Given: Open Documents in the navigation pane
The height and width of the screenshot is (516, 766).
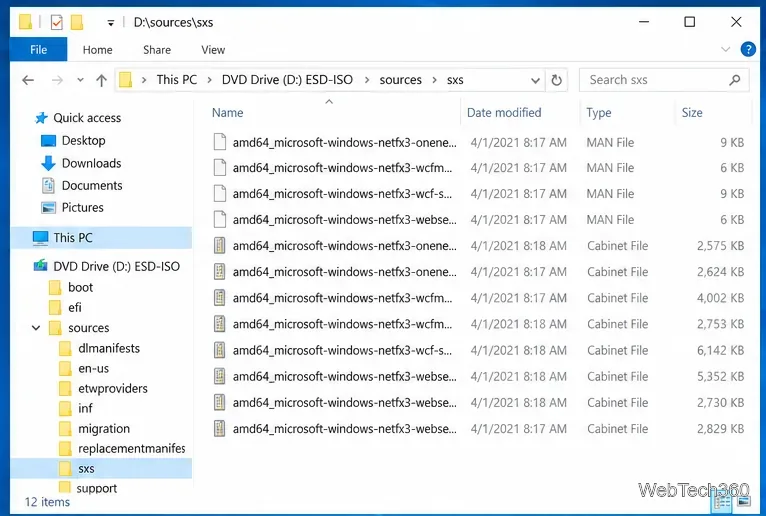Looking at the screenshot, I should pos(82,186).
